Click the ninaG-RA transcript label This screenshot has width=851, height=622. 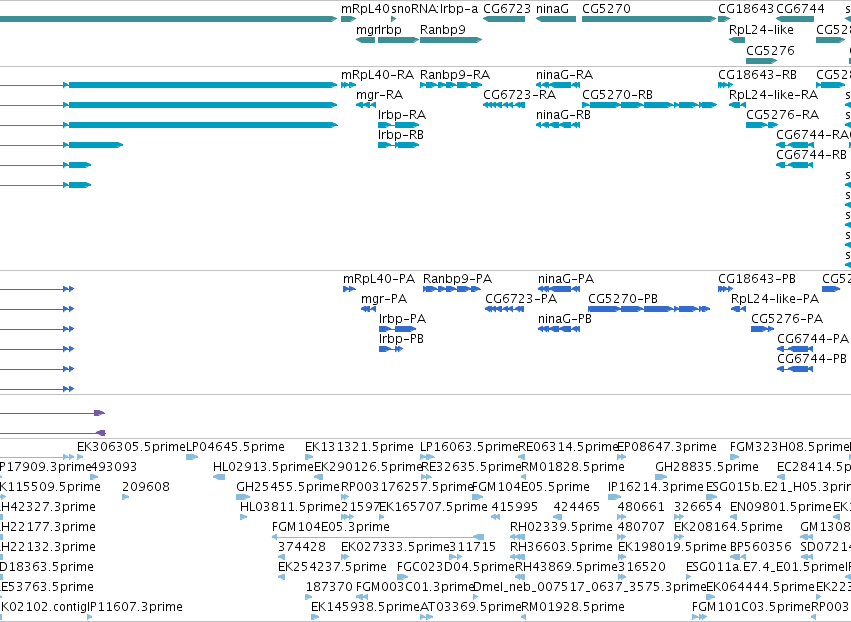click(564, 74)
